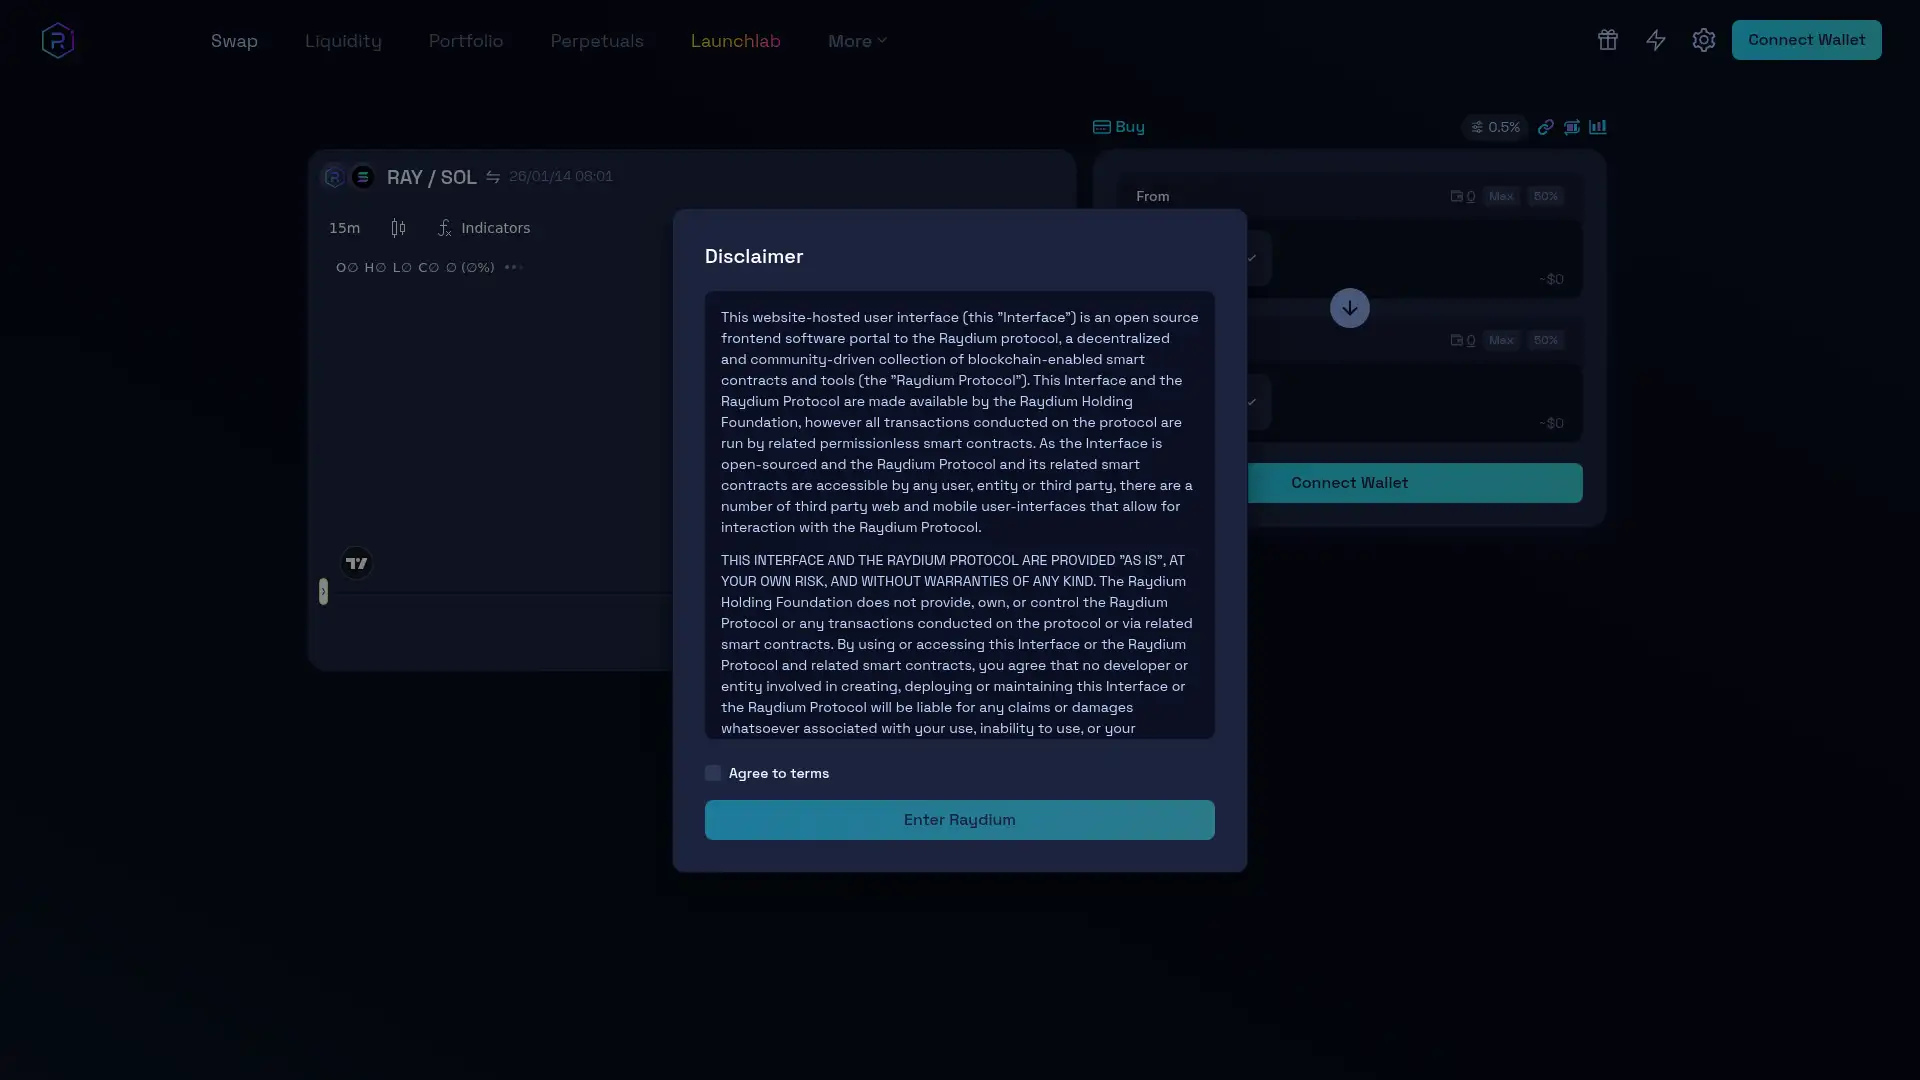Click the TradingView logo on the chart
This screenshot has width=1920, height=1080.
(355, 562)
